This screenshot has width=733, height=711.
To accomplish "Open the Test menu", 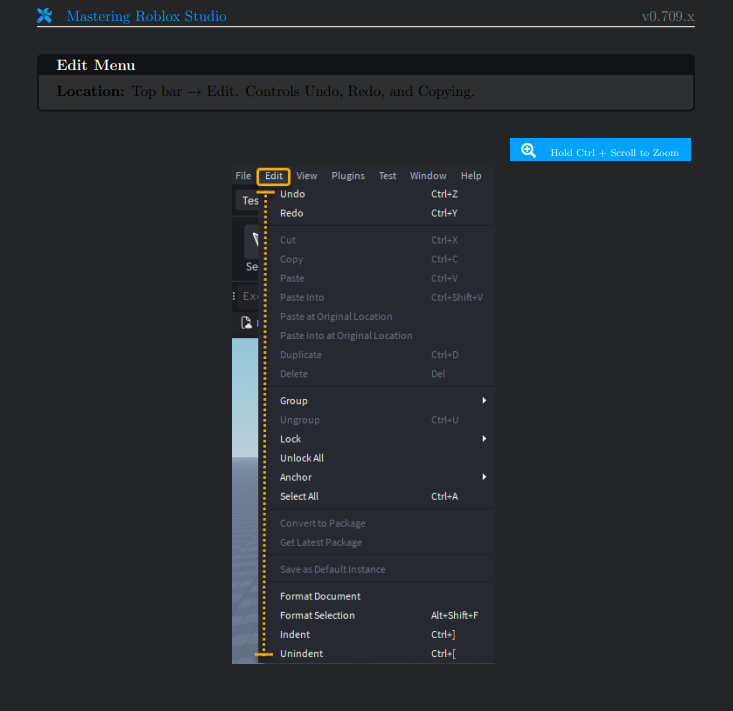I will 387,176.
